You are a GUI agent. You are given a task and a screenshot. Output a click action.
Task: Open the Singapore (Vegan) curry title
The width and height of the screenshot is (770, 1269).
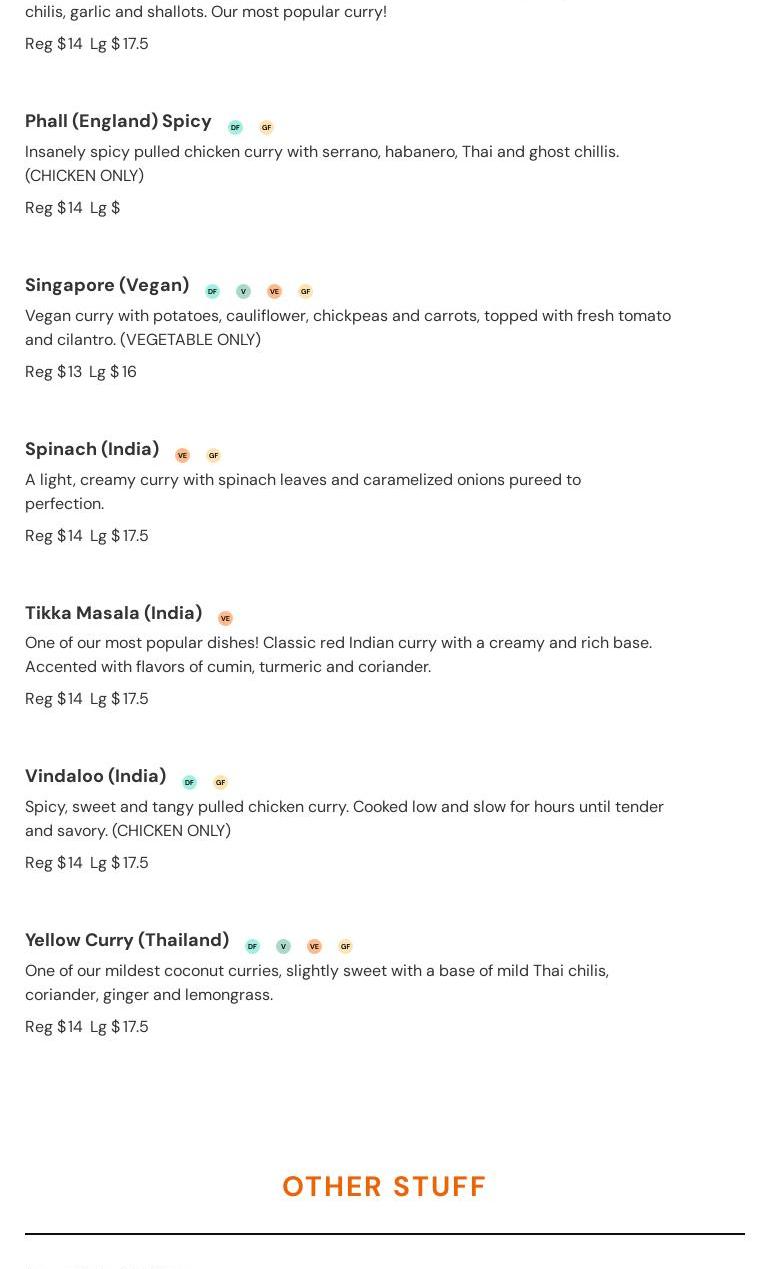tap(107, 285)
